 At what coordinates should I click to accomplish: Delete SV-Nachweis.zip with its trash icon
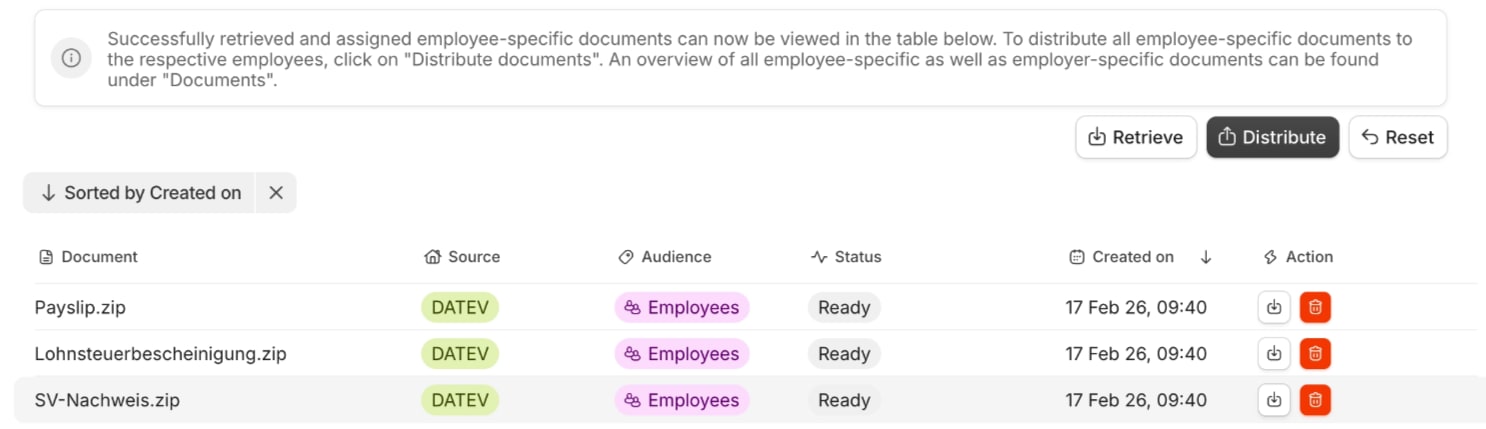click(1315, 400)
